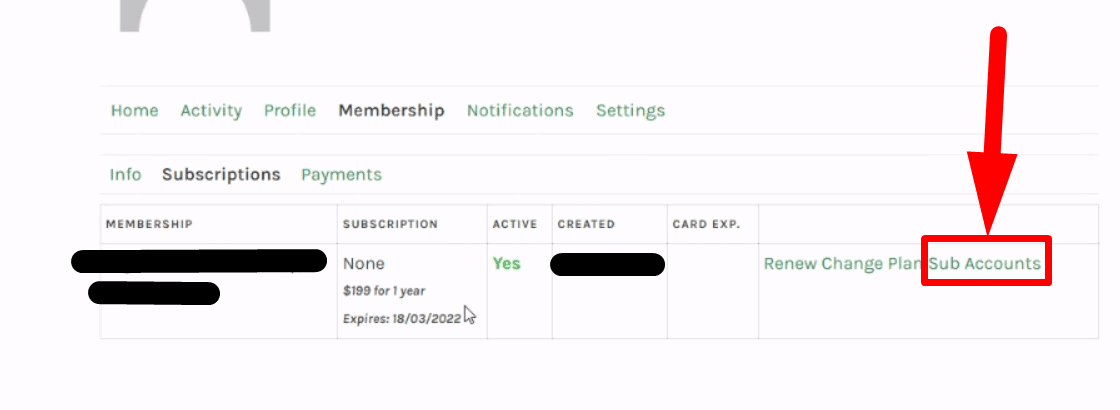The height and width of the screenshot is (410, 1120).
Task: Open the Notifications tab
Action: click(x=520, y=111)
